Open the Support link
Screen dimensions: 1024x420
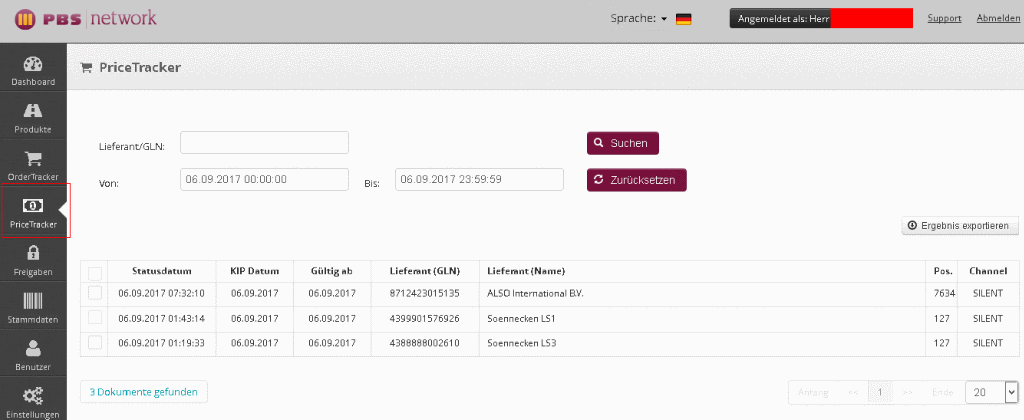pos(944,18)
